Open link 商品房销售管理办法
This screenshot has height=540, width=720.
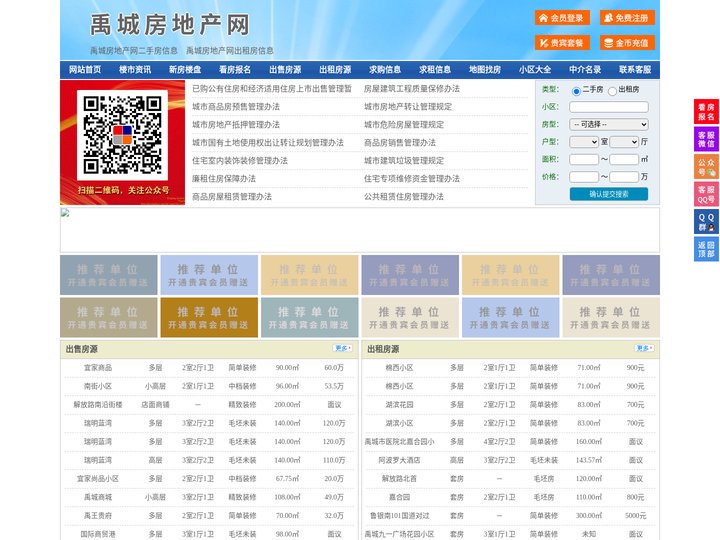400,143
